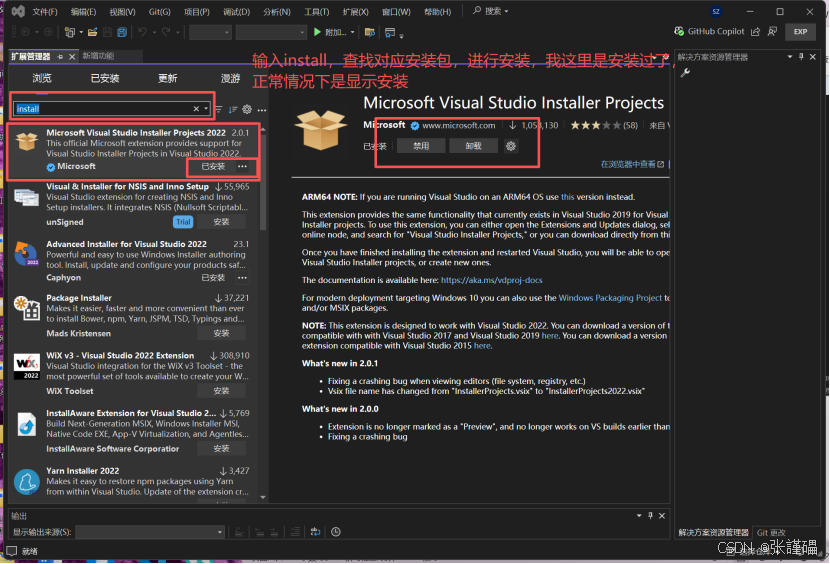Open the 视图(V) menu
Viewport: 830px width, 564px height.
click(122, 11)
